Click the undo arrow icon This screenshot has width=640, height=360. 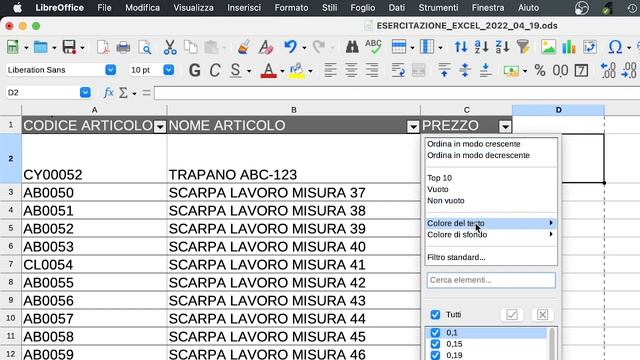click(x=290, y=47)
